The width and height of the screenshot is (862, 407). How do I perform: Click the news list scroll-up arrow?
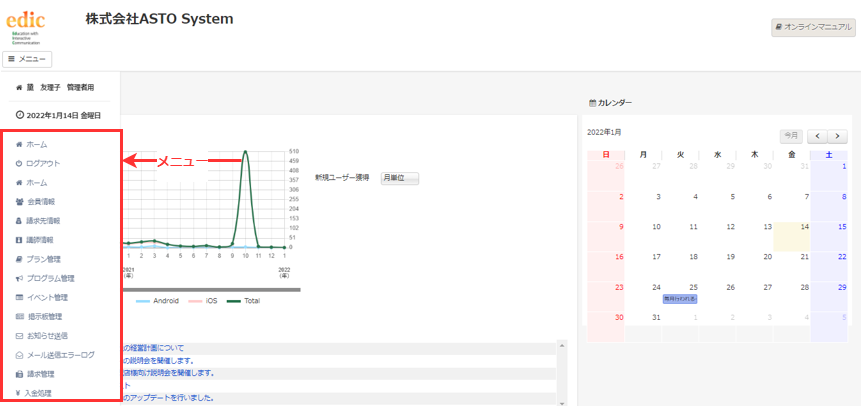point(561,345)
